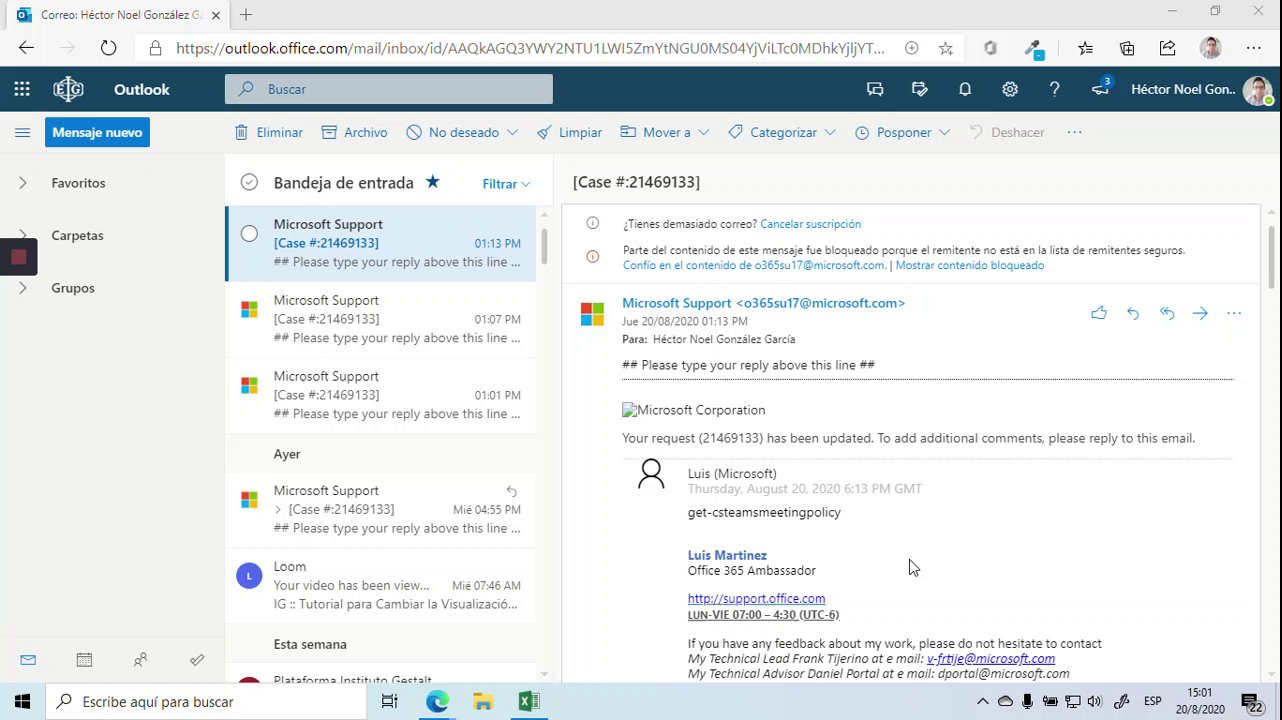Screen dimensions: 1282x720
Task: Switch to the To Do tasks icon
Action: pos(197,660)
